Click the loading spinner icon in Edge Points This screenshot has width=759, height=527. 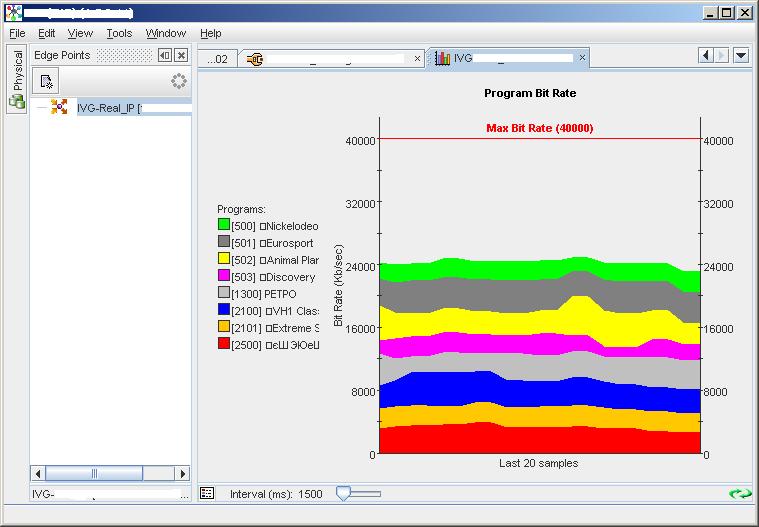[179, 81]
